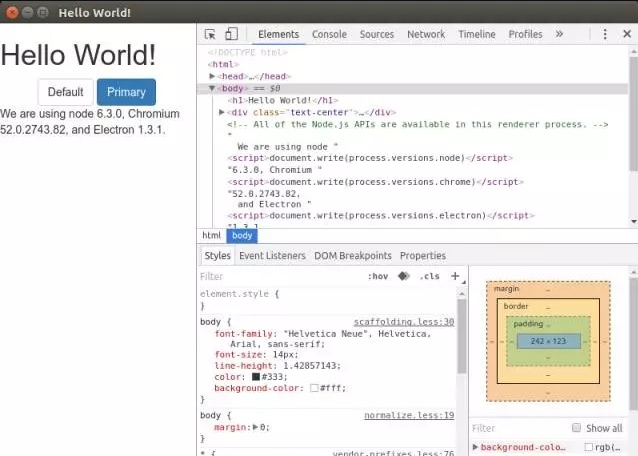
Task: Click the box model padding label
Action: click(528, 324)
